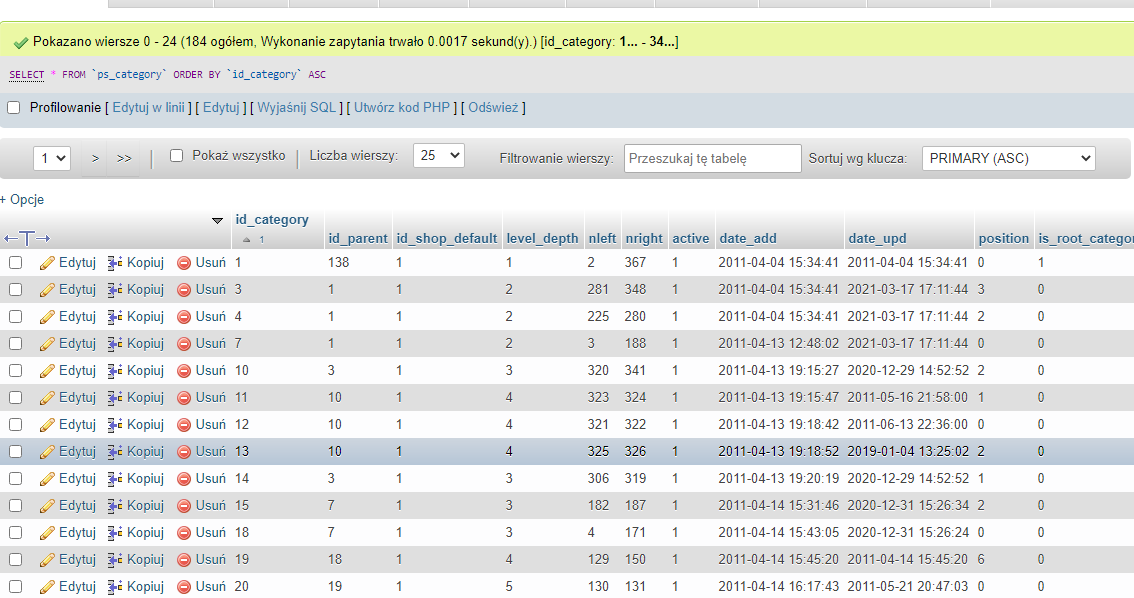The width and height of the screenshot is (1134, 598).
Task: Click the Kopiuj icon for row 18
Action: point(115,533)
